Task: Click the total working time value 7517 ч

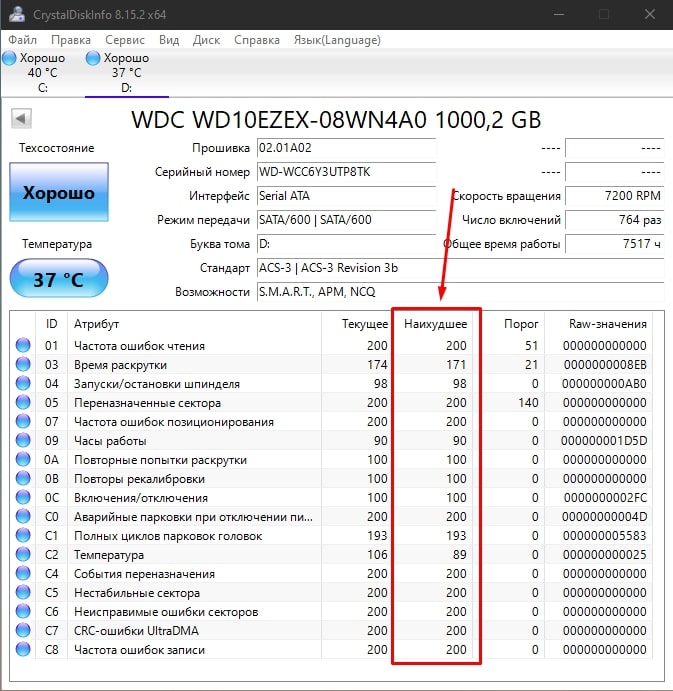Action: [614, 244]
